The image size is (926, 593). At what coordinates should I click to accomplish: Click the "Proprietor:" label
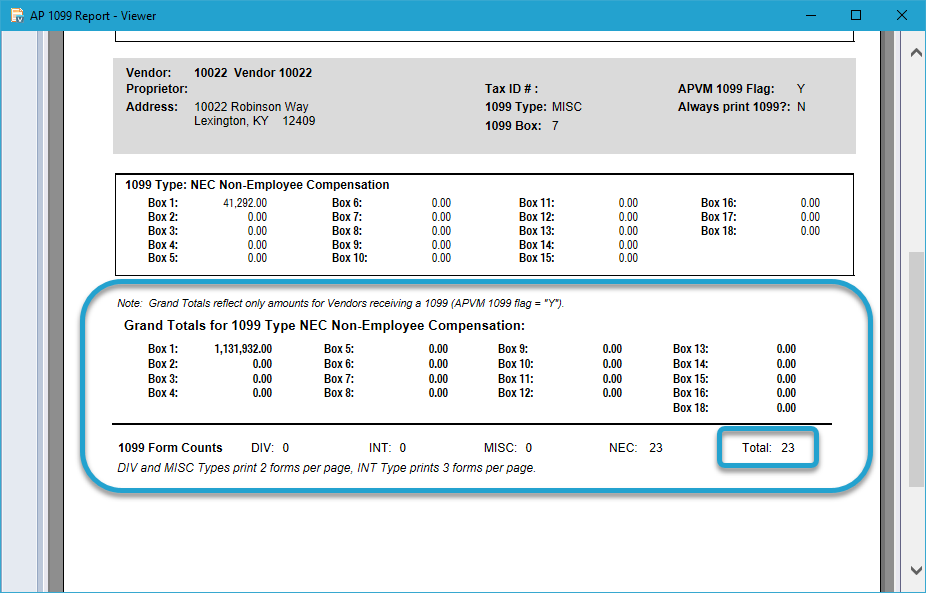click(x=156, y=89)
